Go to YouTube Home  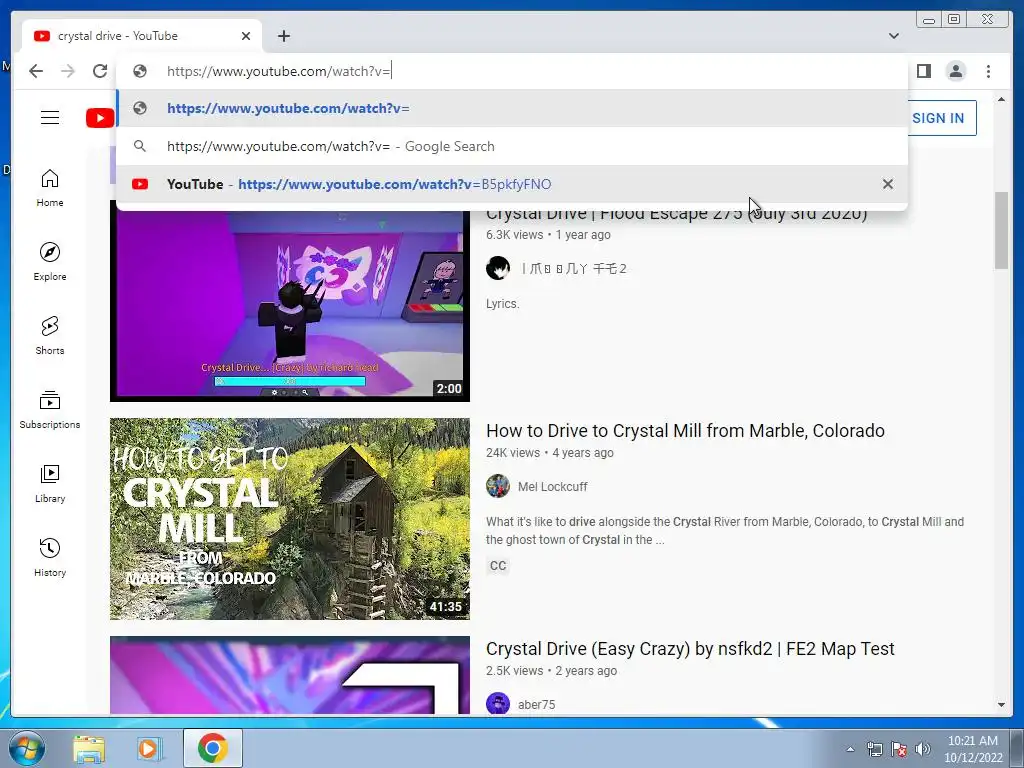point(50,188)
